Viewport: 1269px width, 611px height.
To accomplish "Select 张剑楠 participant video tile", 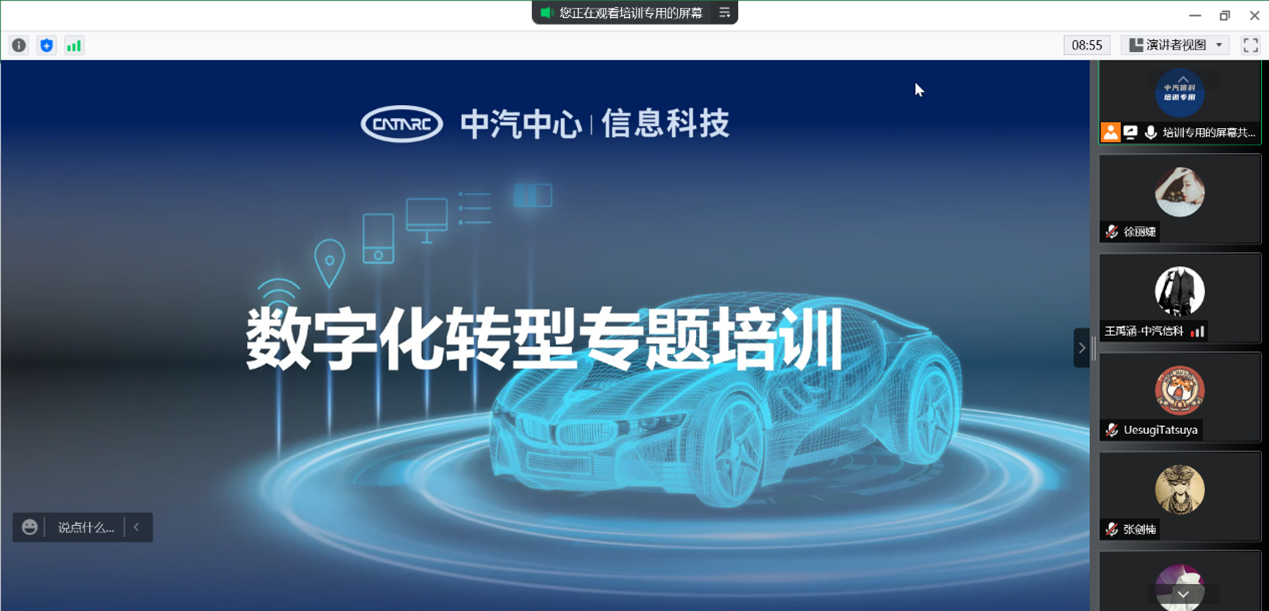I will [x=1179, y=495].
